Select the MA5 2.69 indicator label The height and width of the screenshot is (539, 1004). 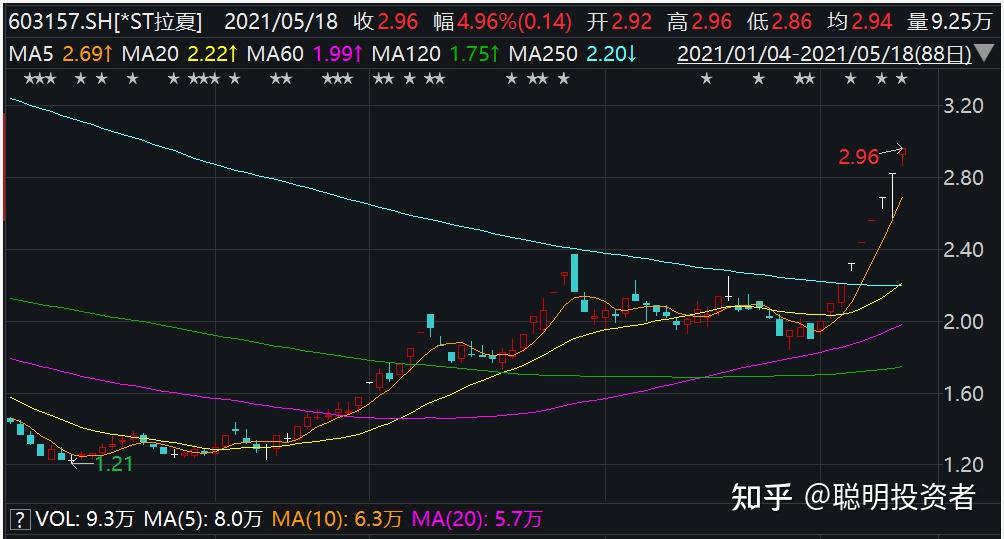coord(61,54)
